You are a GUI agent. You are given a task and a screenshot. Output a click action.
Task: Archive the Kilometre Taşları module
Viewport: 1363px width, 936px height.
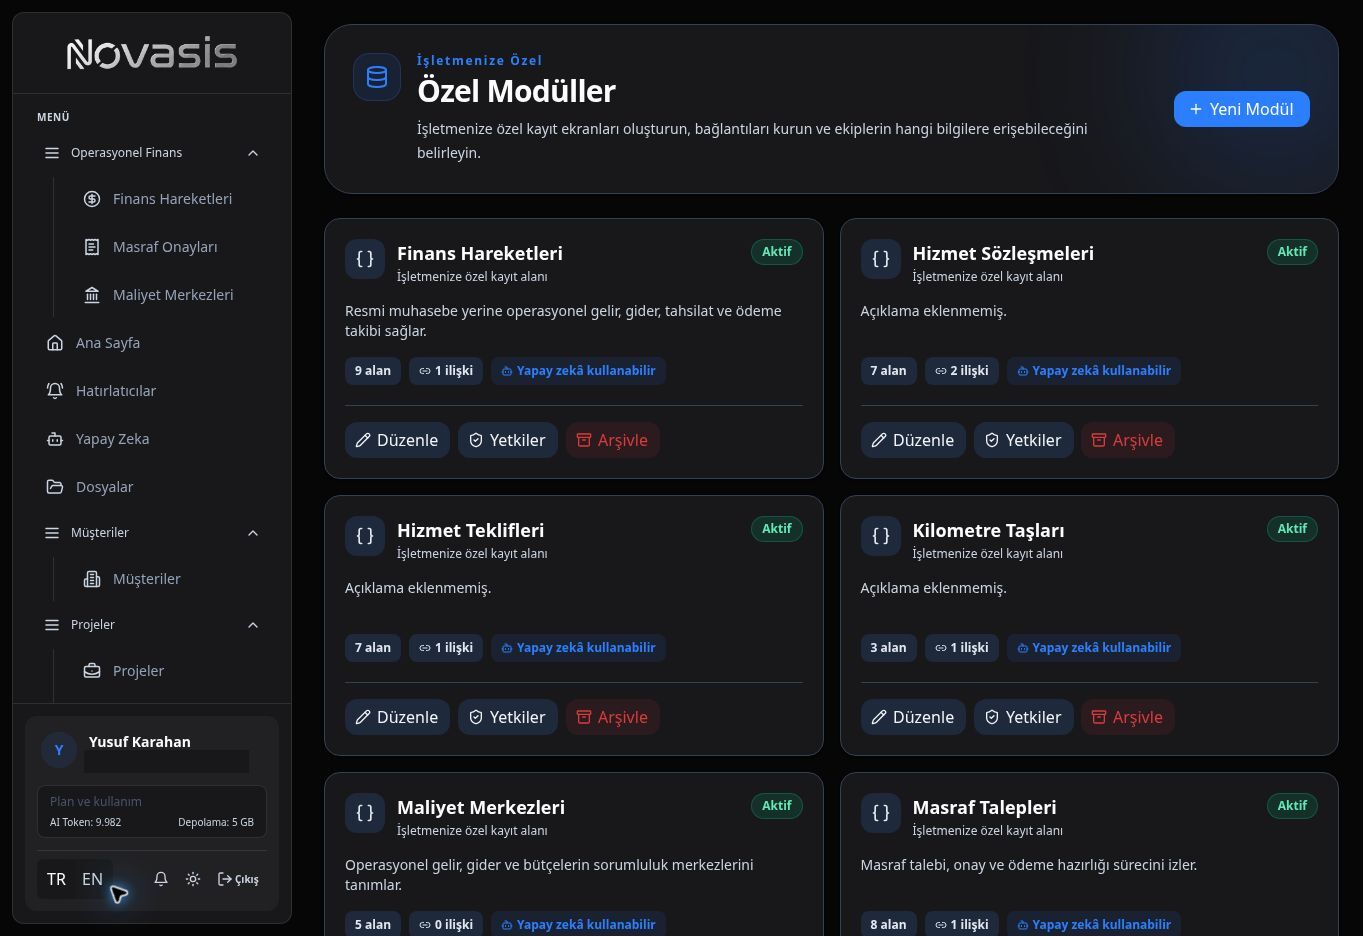(x=1128, y=717)
